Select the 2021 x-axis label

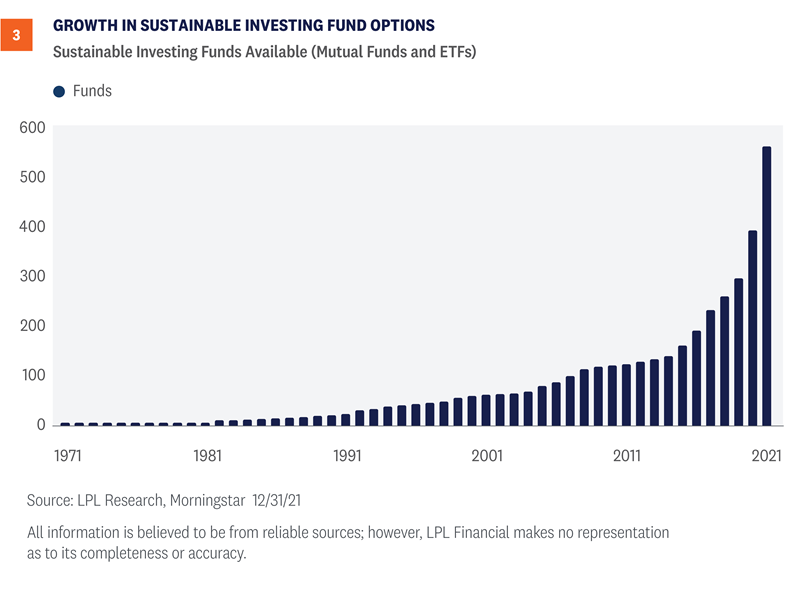766,456
